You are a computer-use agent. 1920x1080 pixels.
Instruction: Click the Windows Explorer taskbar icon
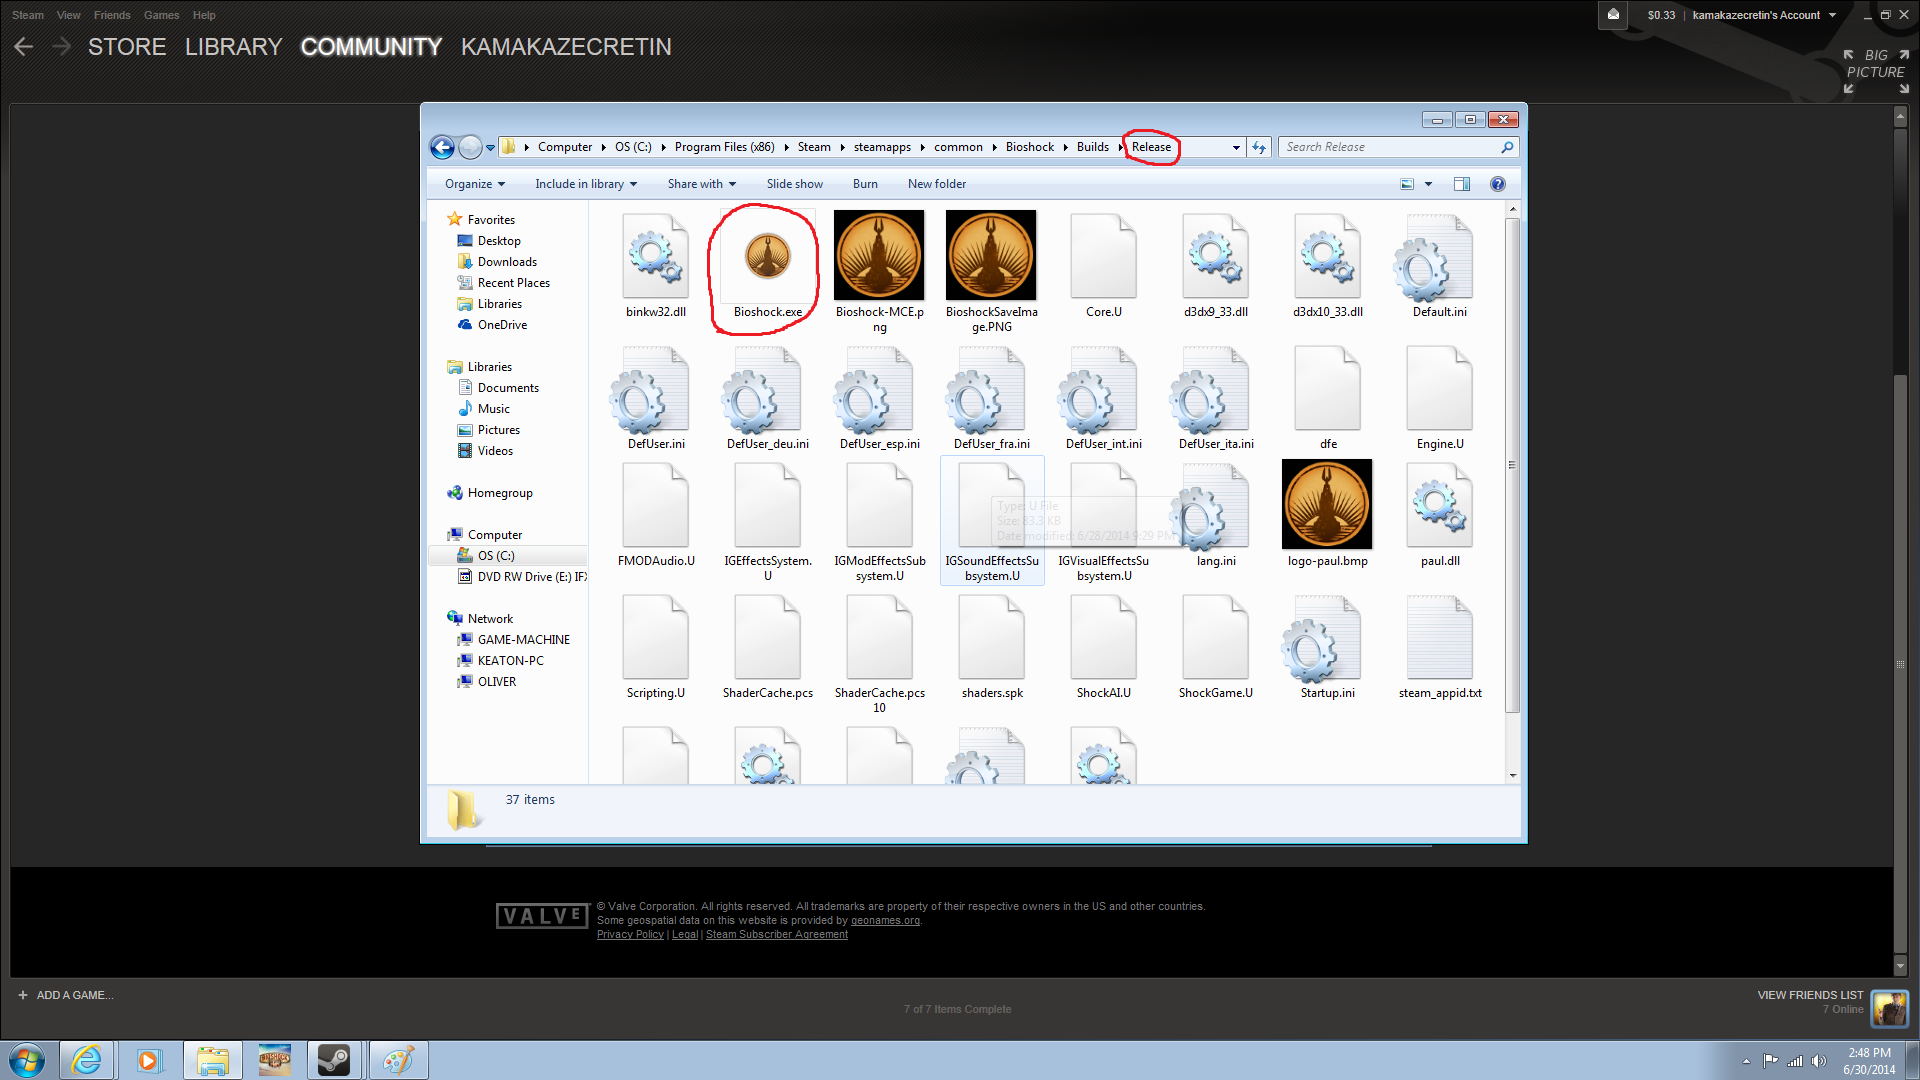coord(212,1060)
